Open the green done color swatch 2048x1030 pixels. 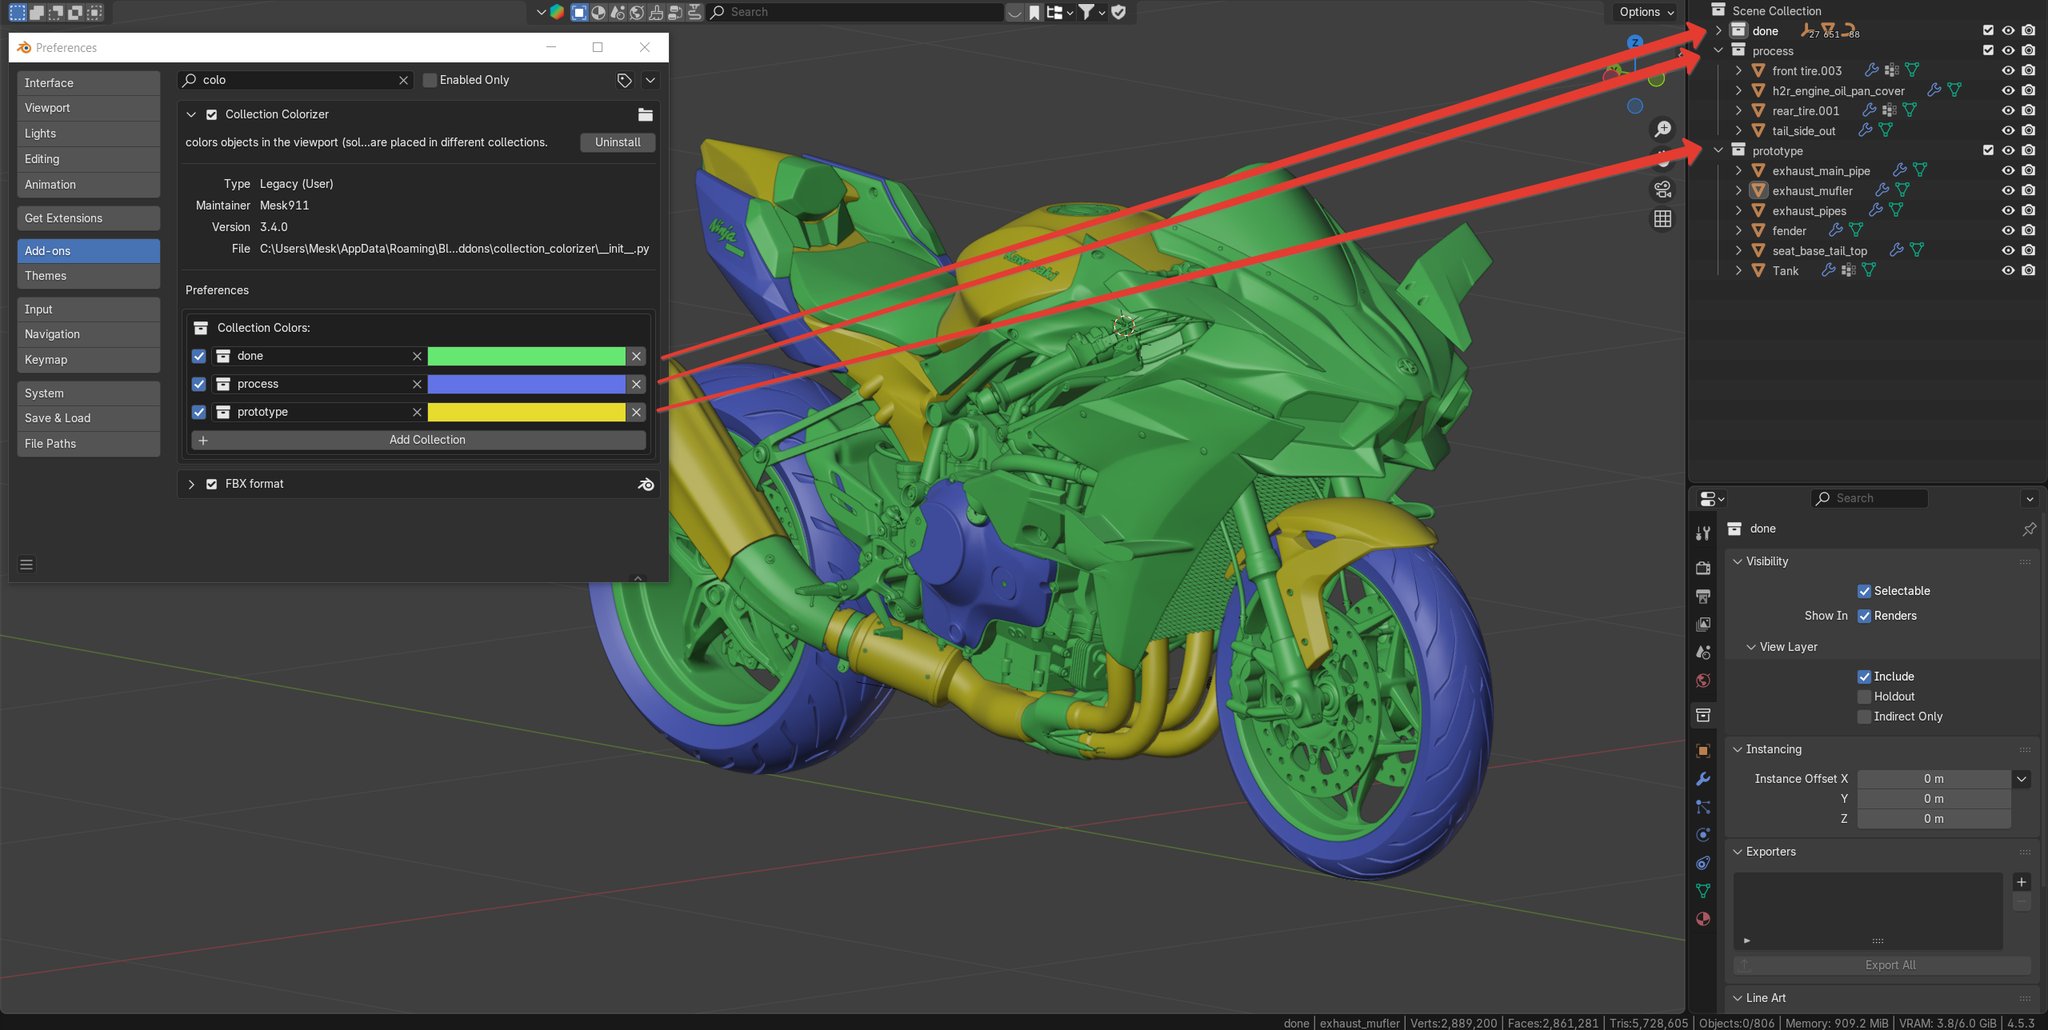526,356
